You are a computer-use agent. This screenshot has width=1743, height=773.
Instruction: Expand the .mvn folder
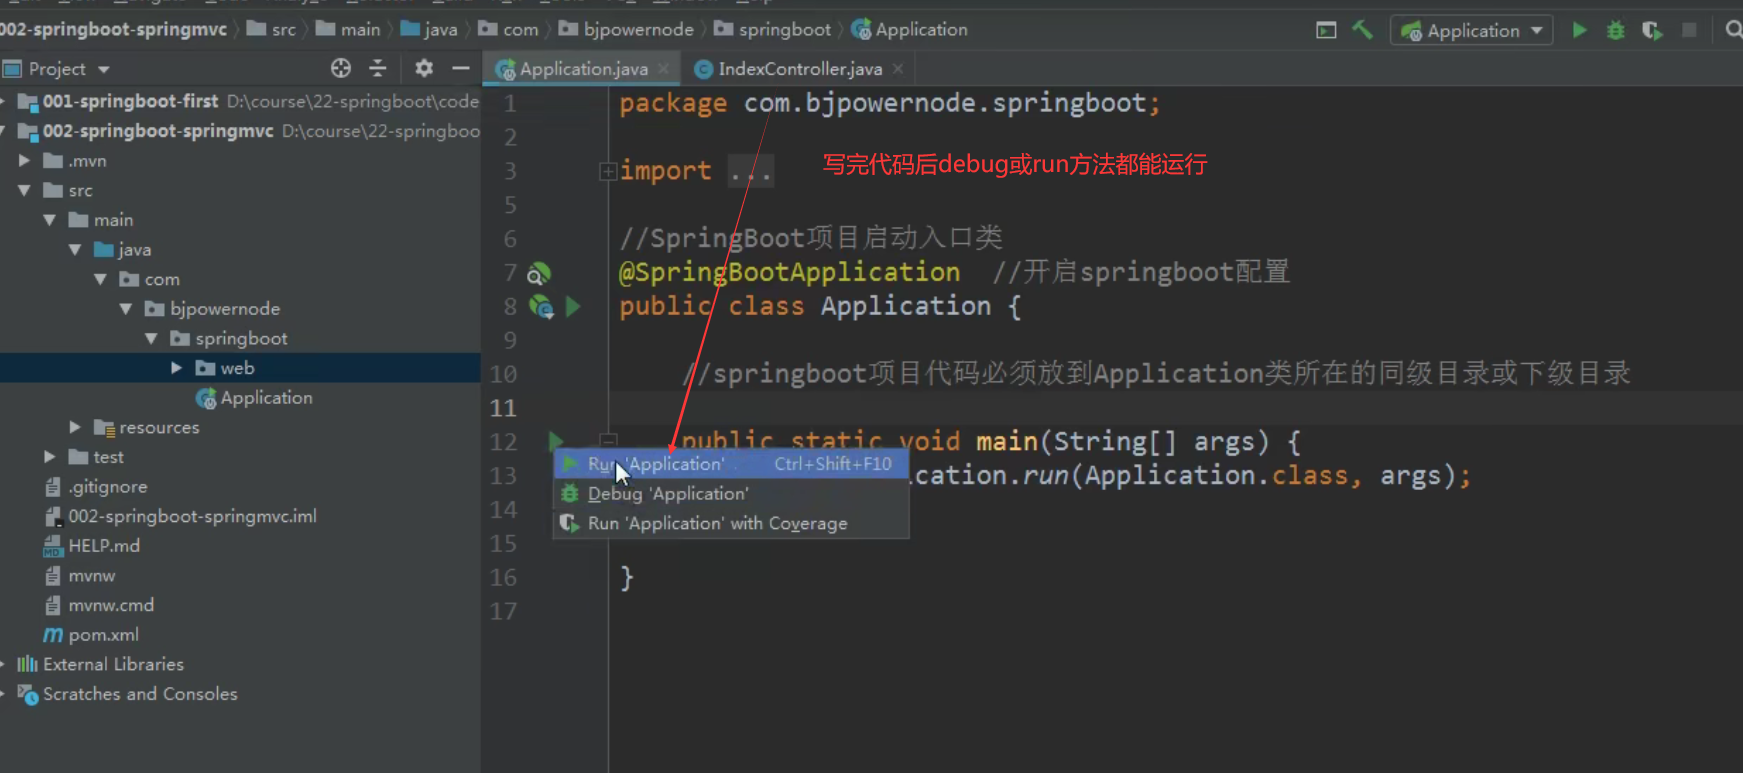click(25, 160)
